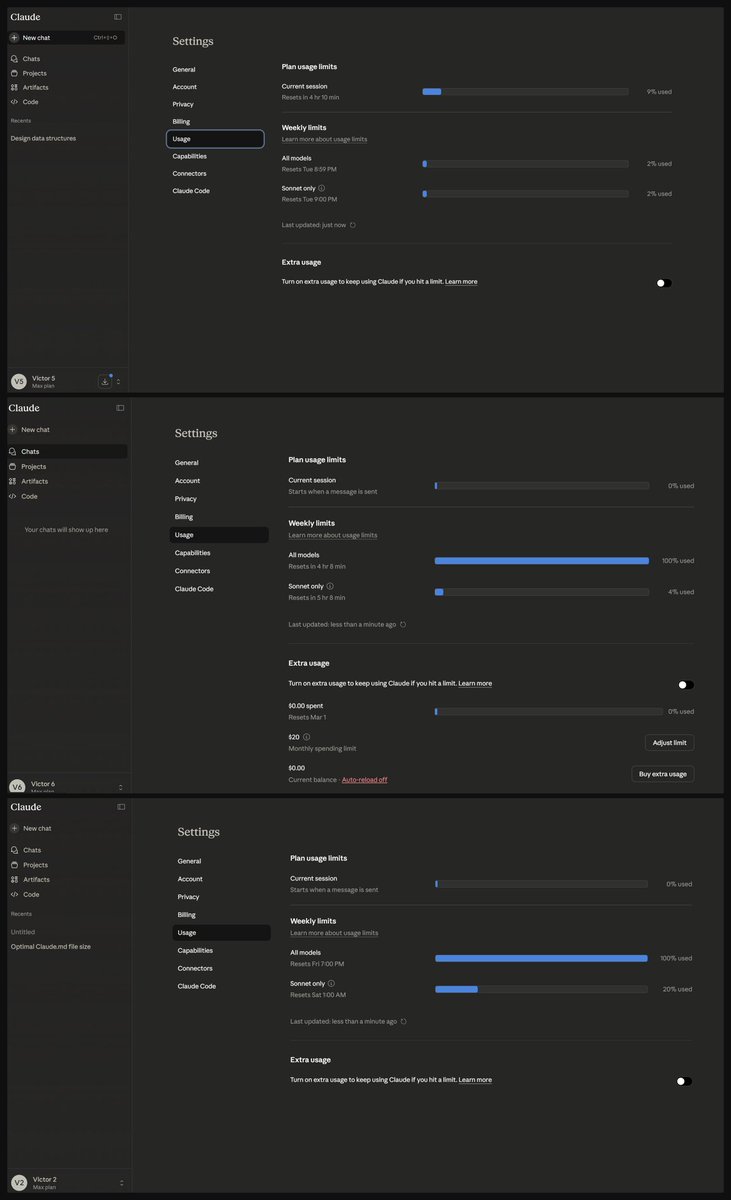
Task: Click 'Resets Mar 1' text
Action: coord(307,718)
